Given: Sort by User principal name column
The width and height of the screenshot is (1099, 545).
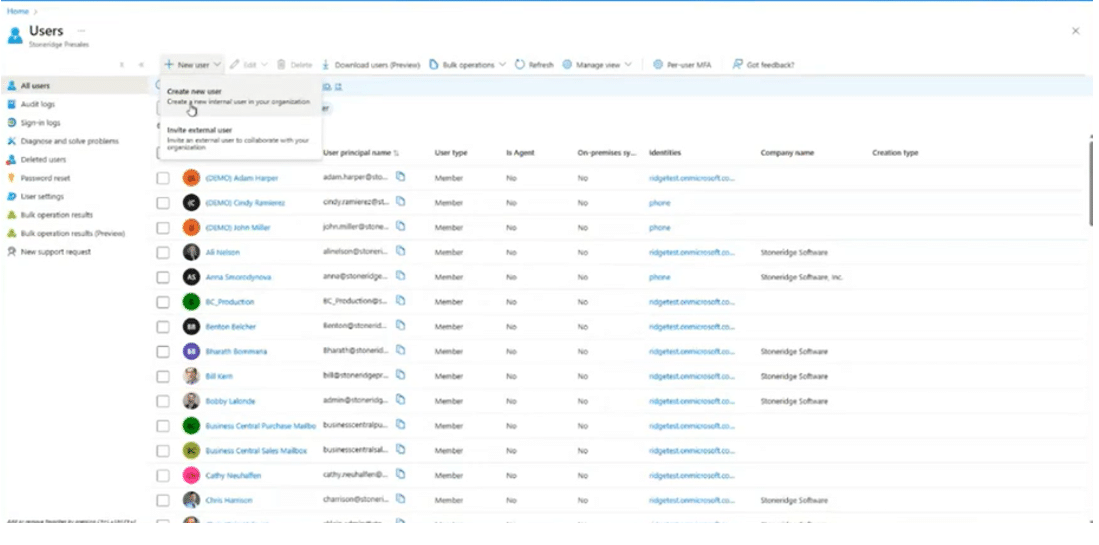Looking at the screenshot, I should (358, 153).
